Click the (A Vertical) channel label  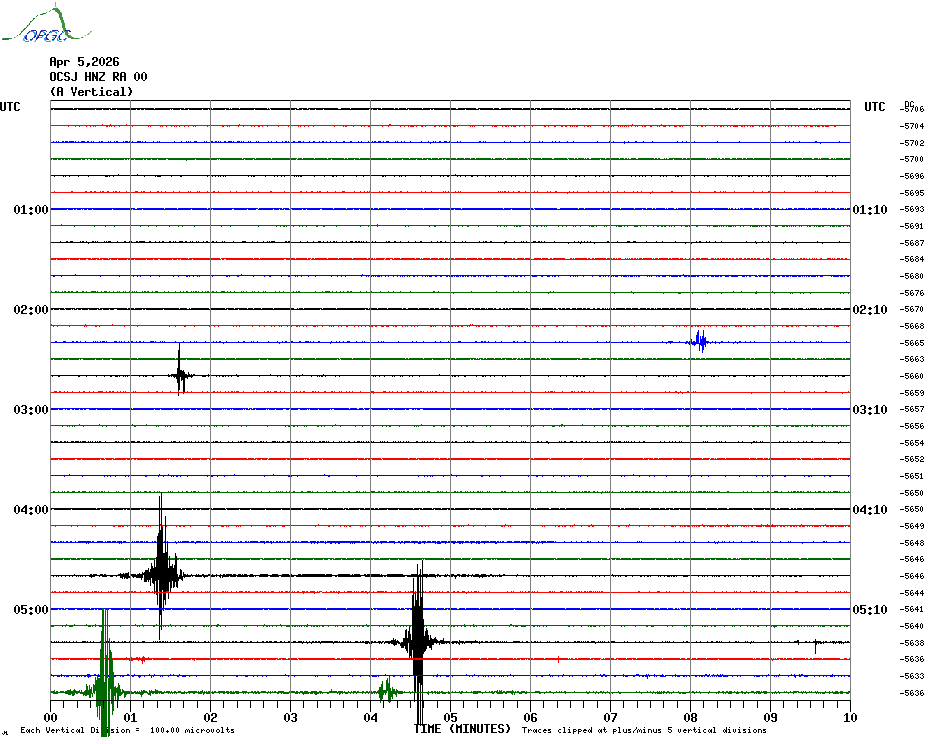(x=91, y=92)
